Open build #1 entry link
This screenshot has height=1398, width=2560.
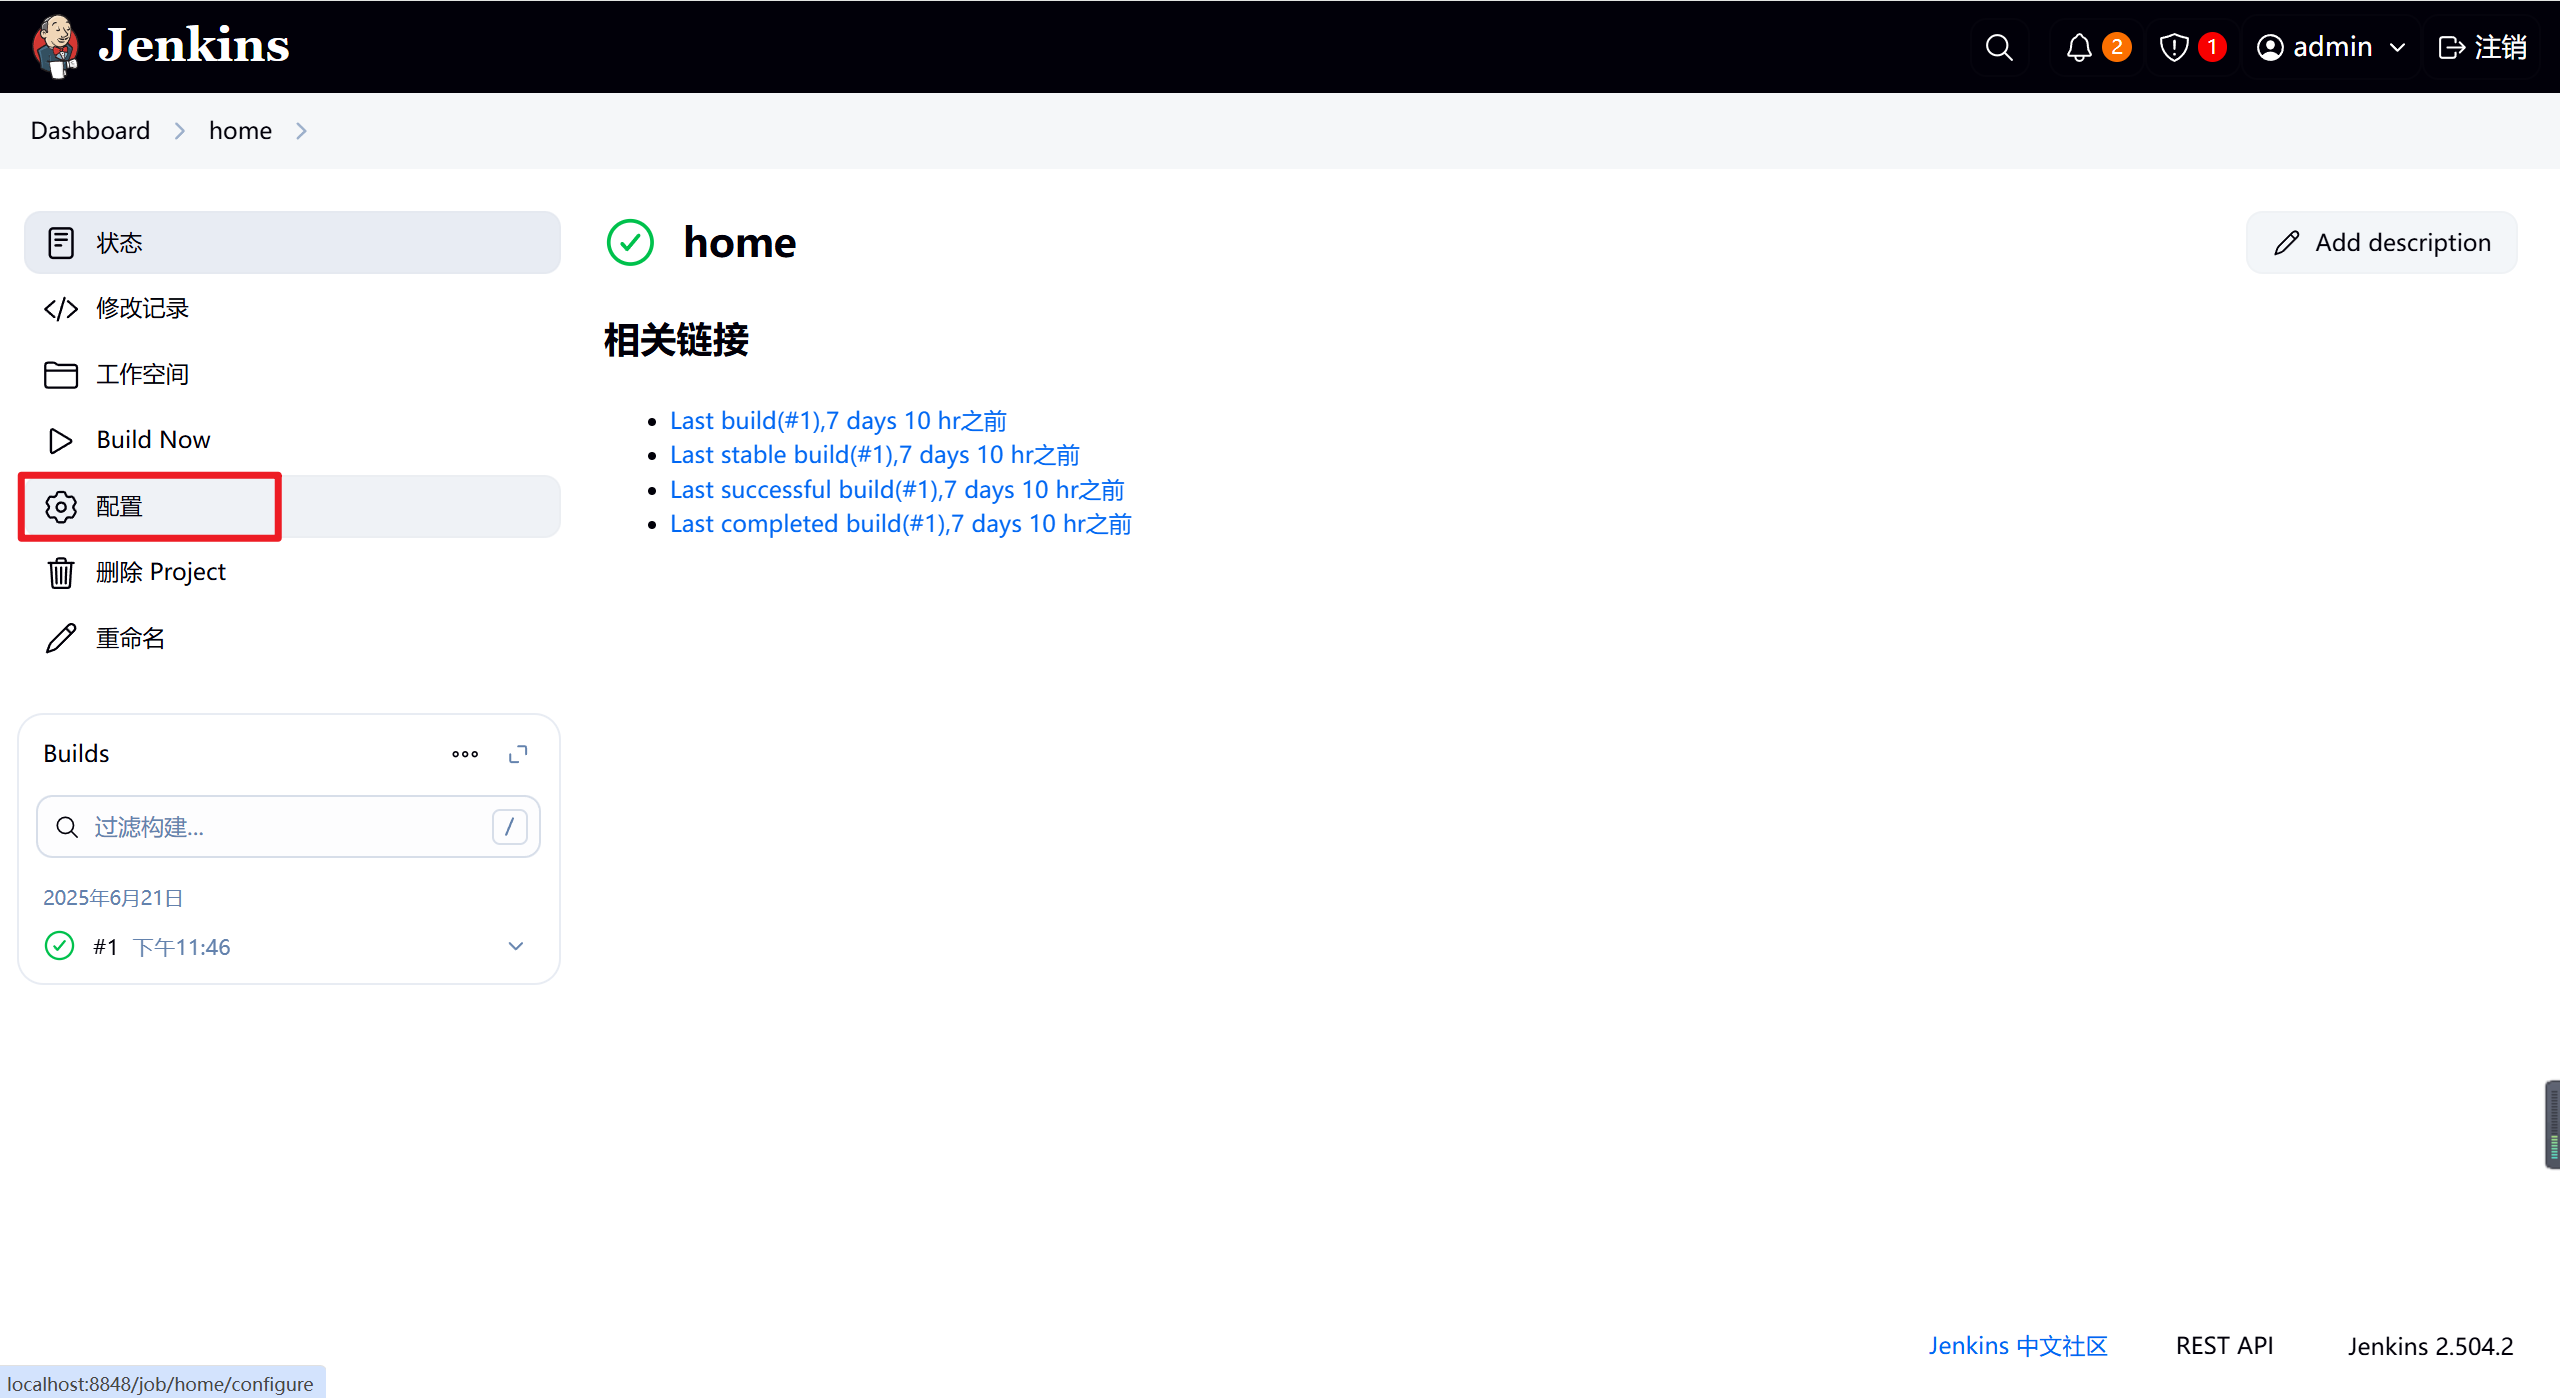105,947
